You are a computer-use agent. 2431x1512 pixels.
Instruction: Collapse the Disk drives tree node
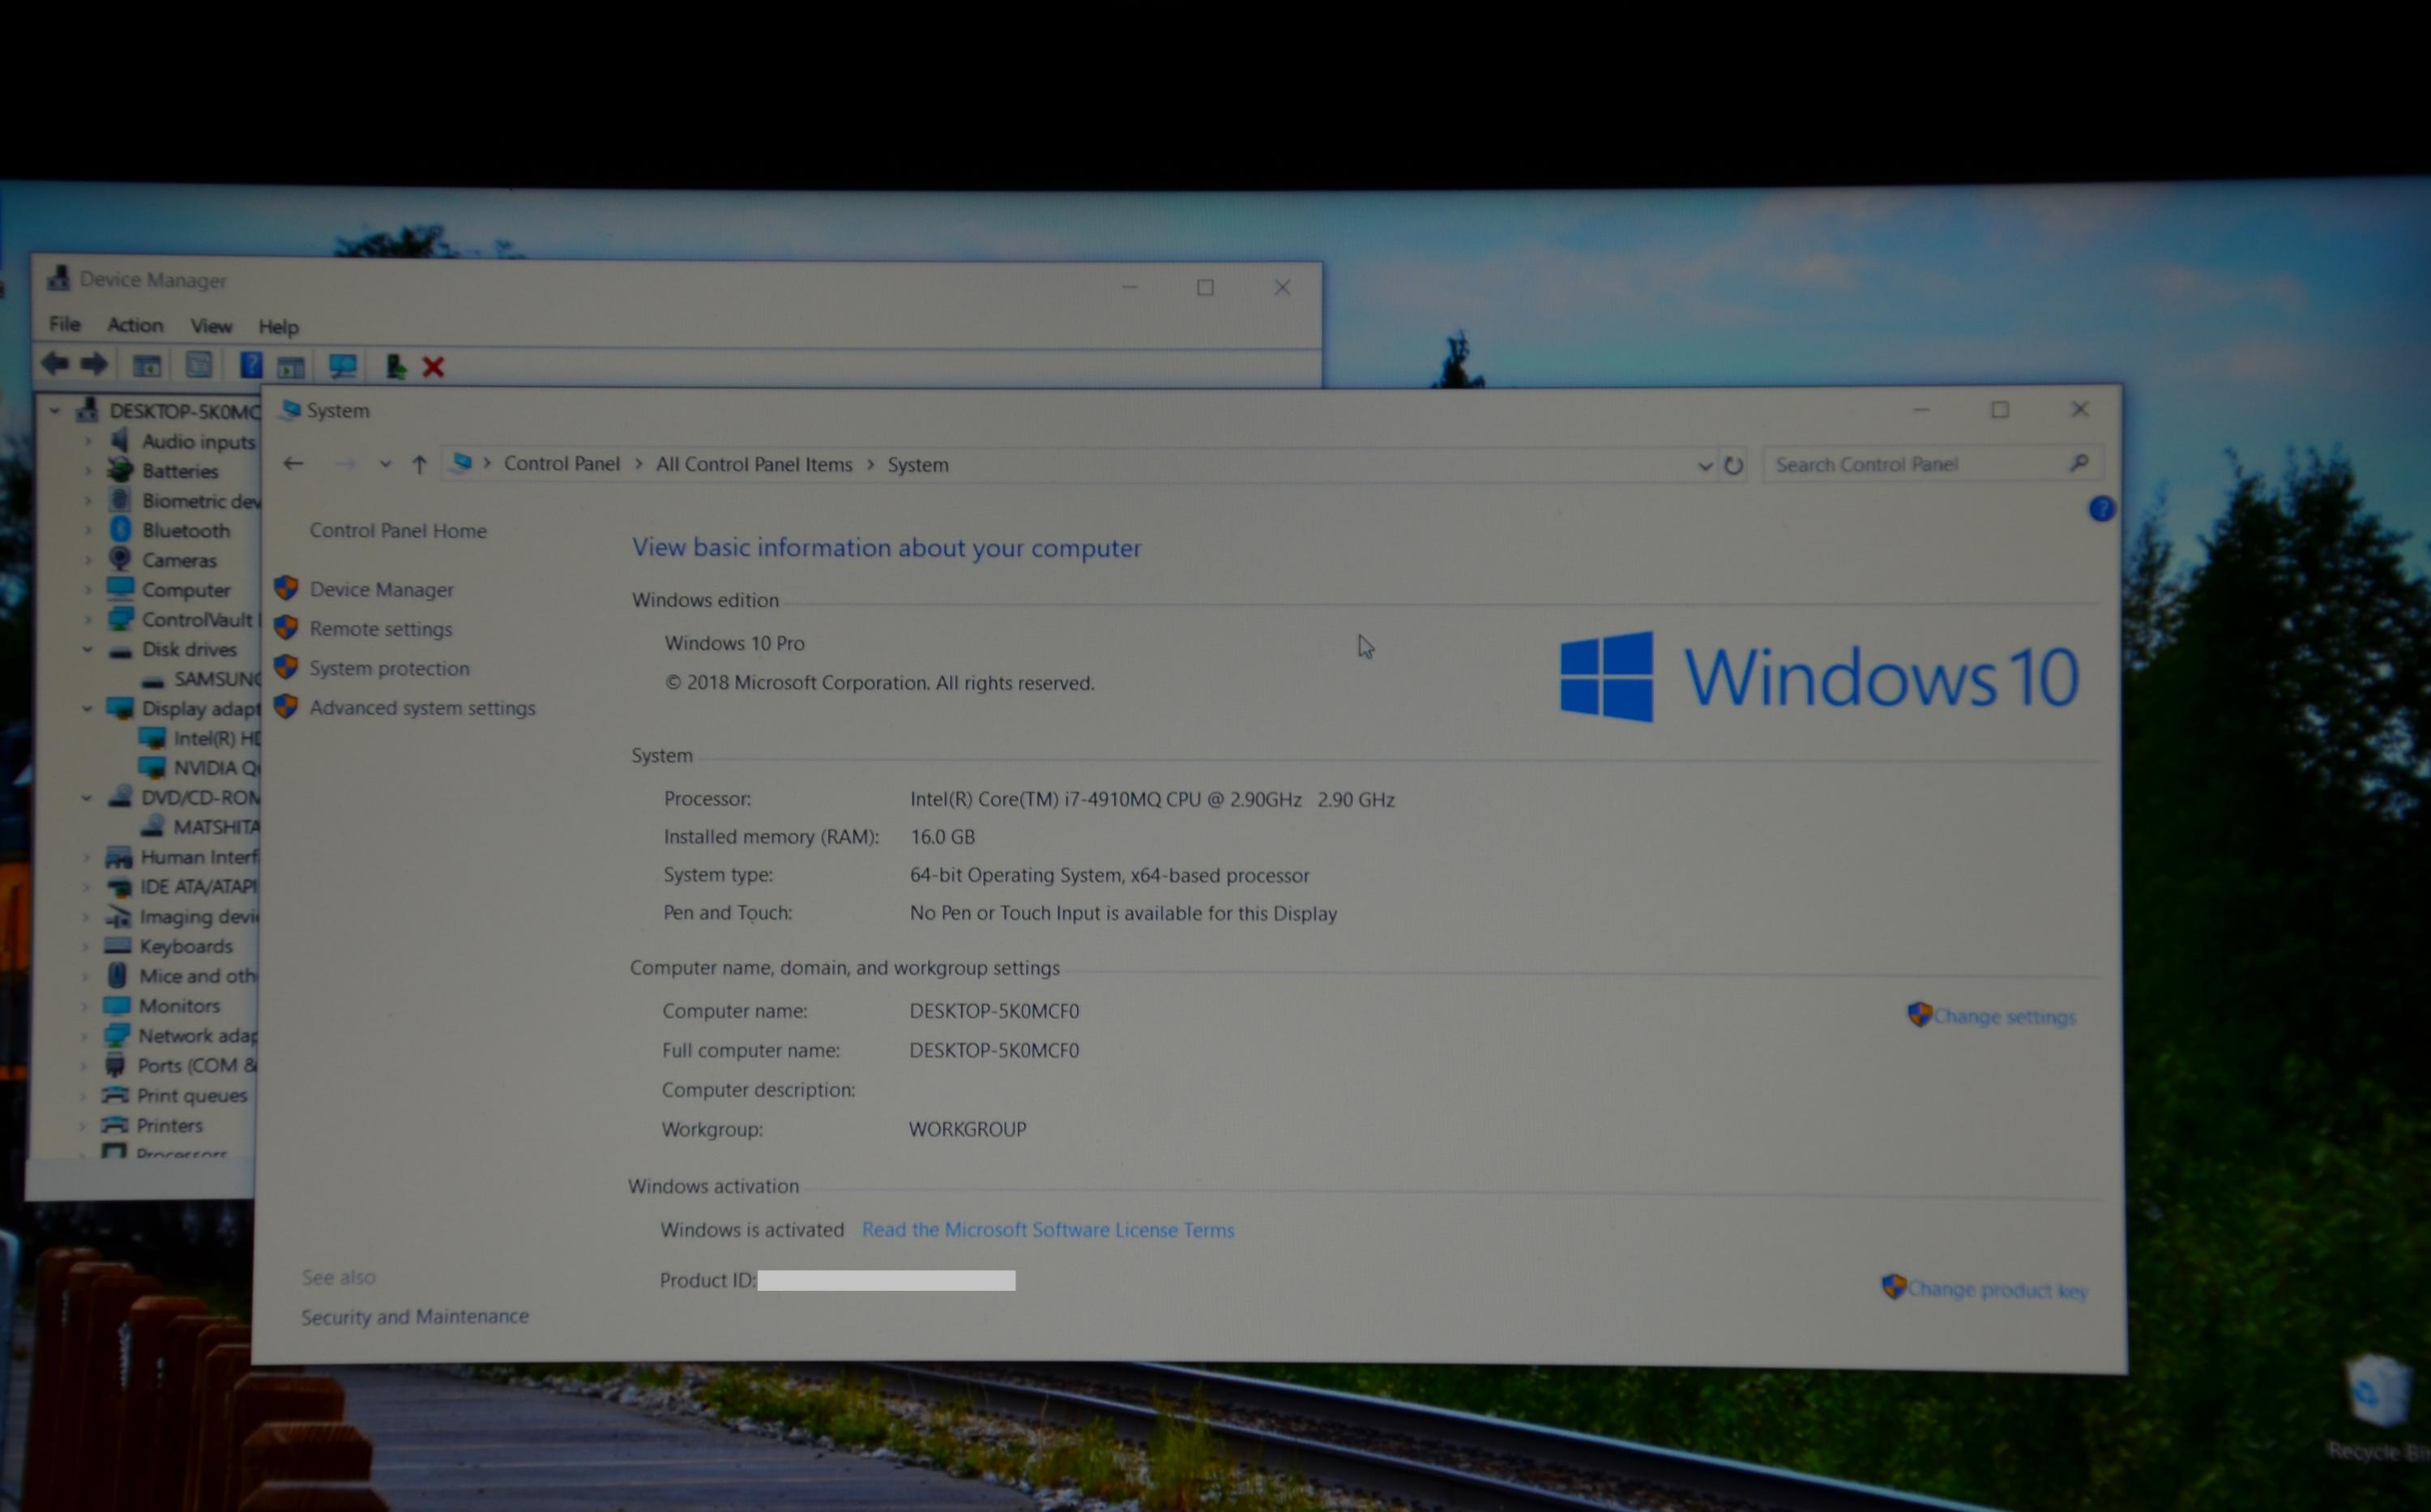point(88,649)
